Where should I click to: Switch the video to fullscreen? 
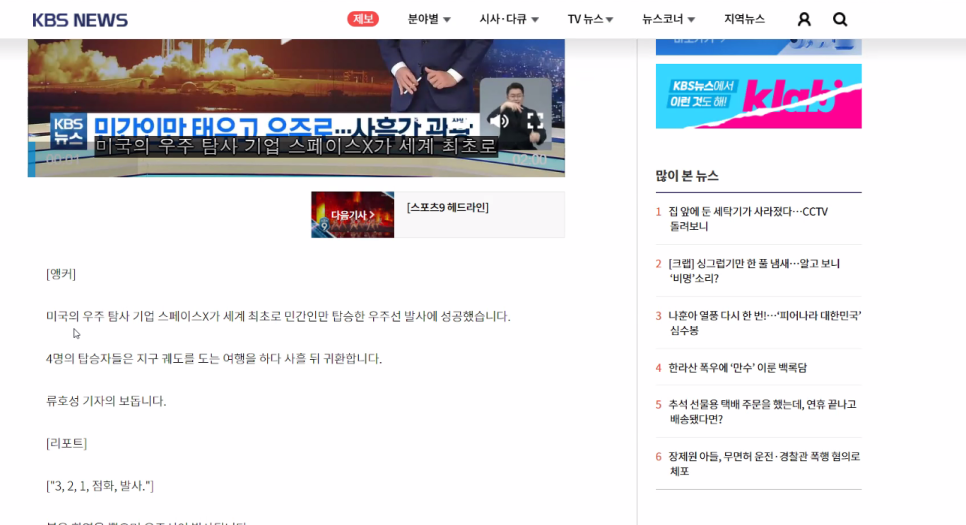[x=535, y=121]
